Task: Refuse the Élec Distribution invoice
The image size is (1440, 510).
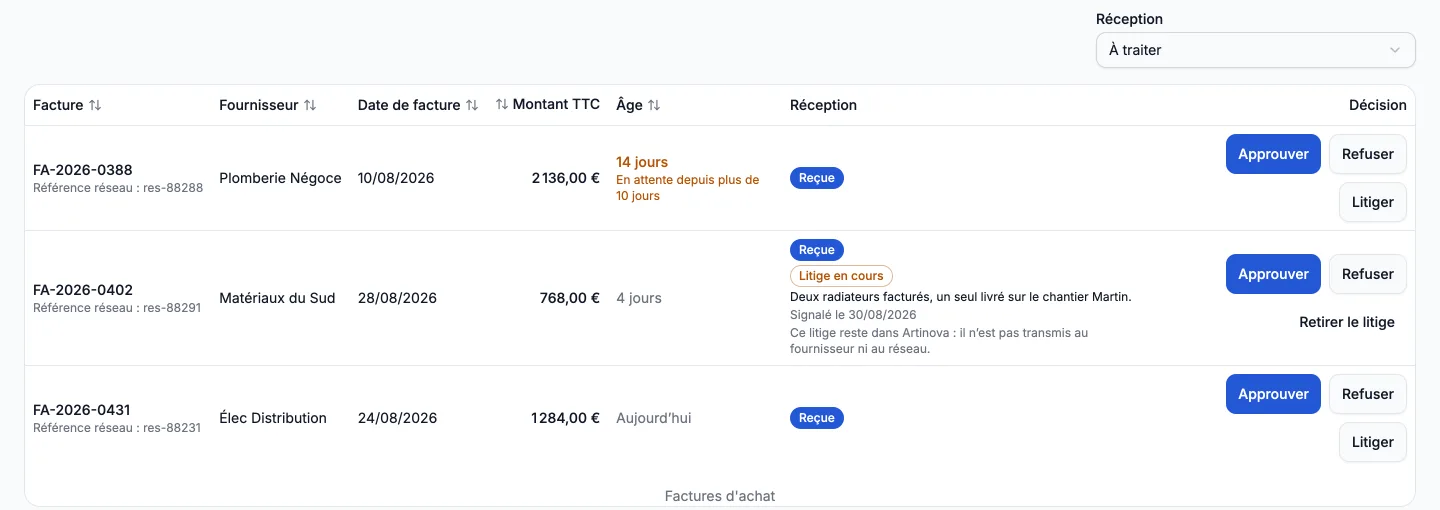Action: pos(1367,394)
